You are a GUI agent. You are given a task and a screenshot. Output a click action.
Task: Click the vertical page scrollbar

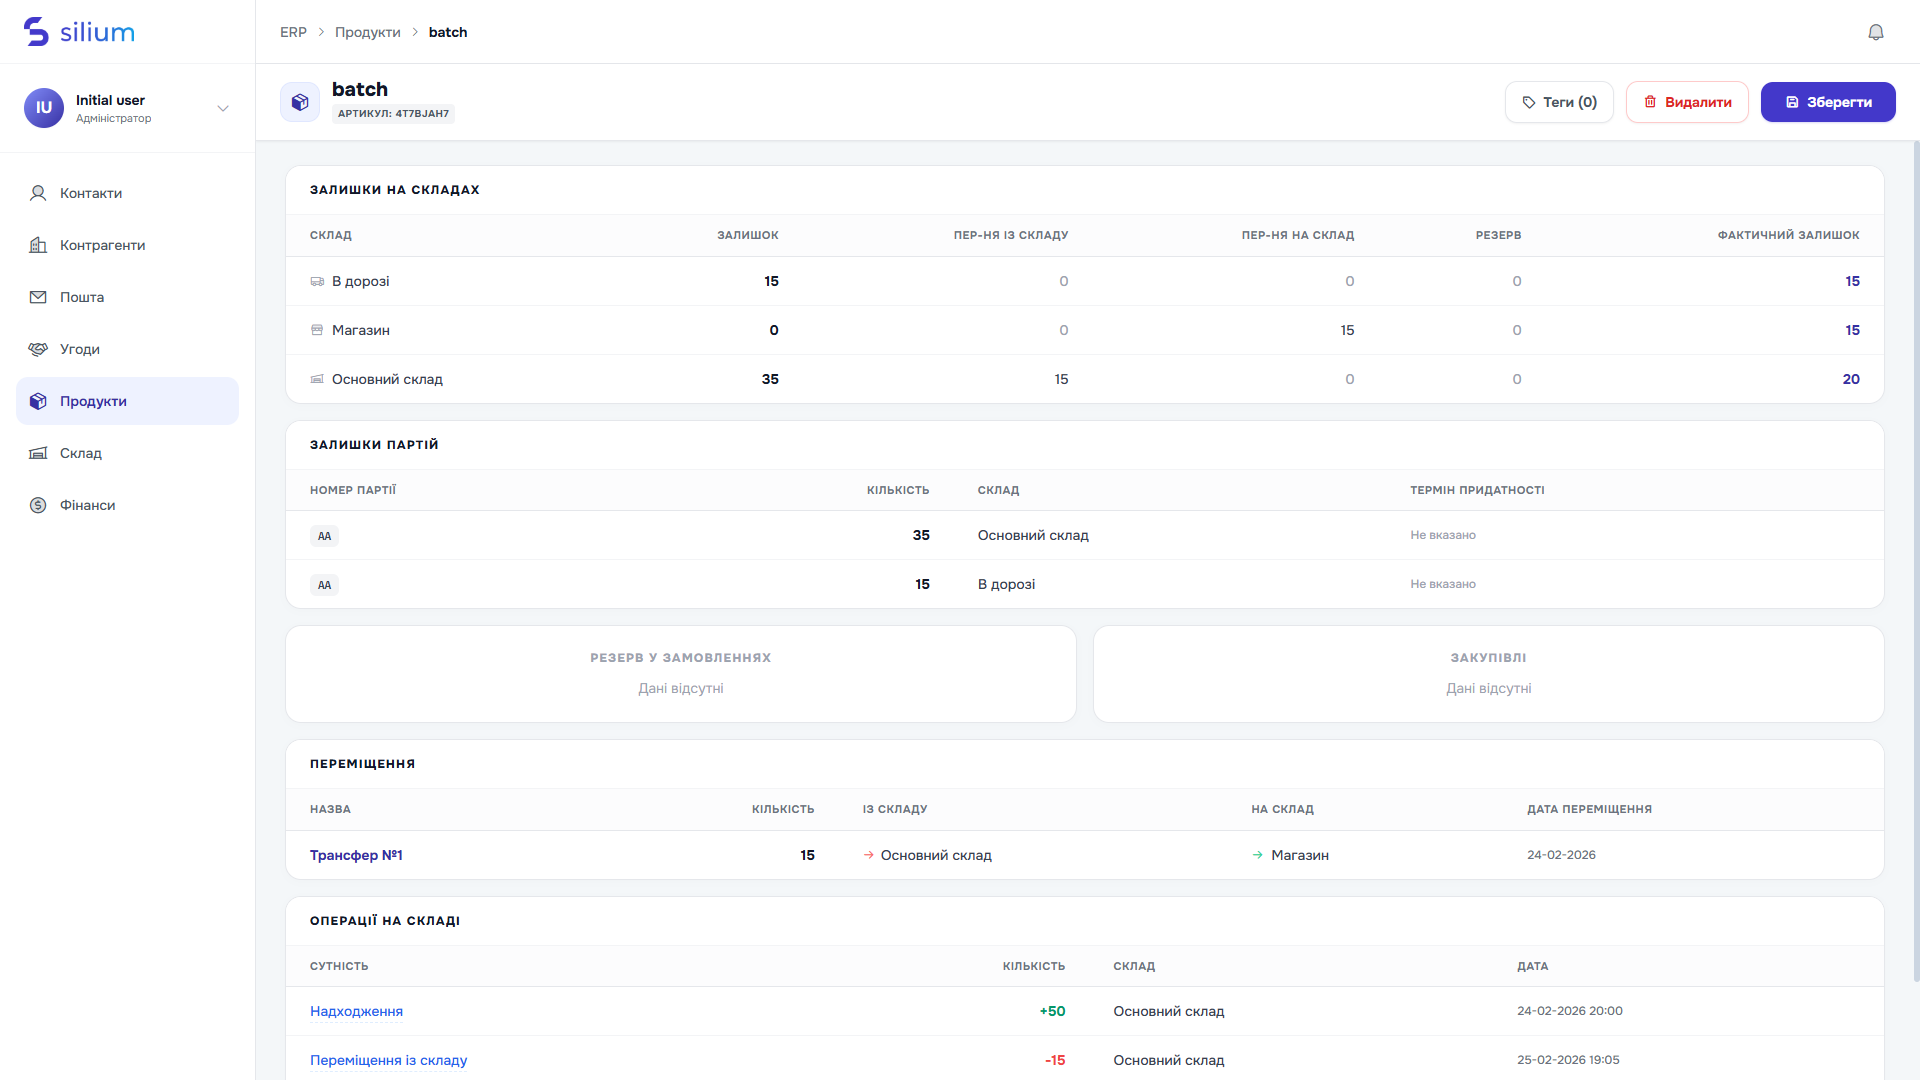[1916, 560]
